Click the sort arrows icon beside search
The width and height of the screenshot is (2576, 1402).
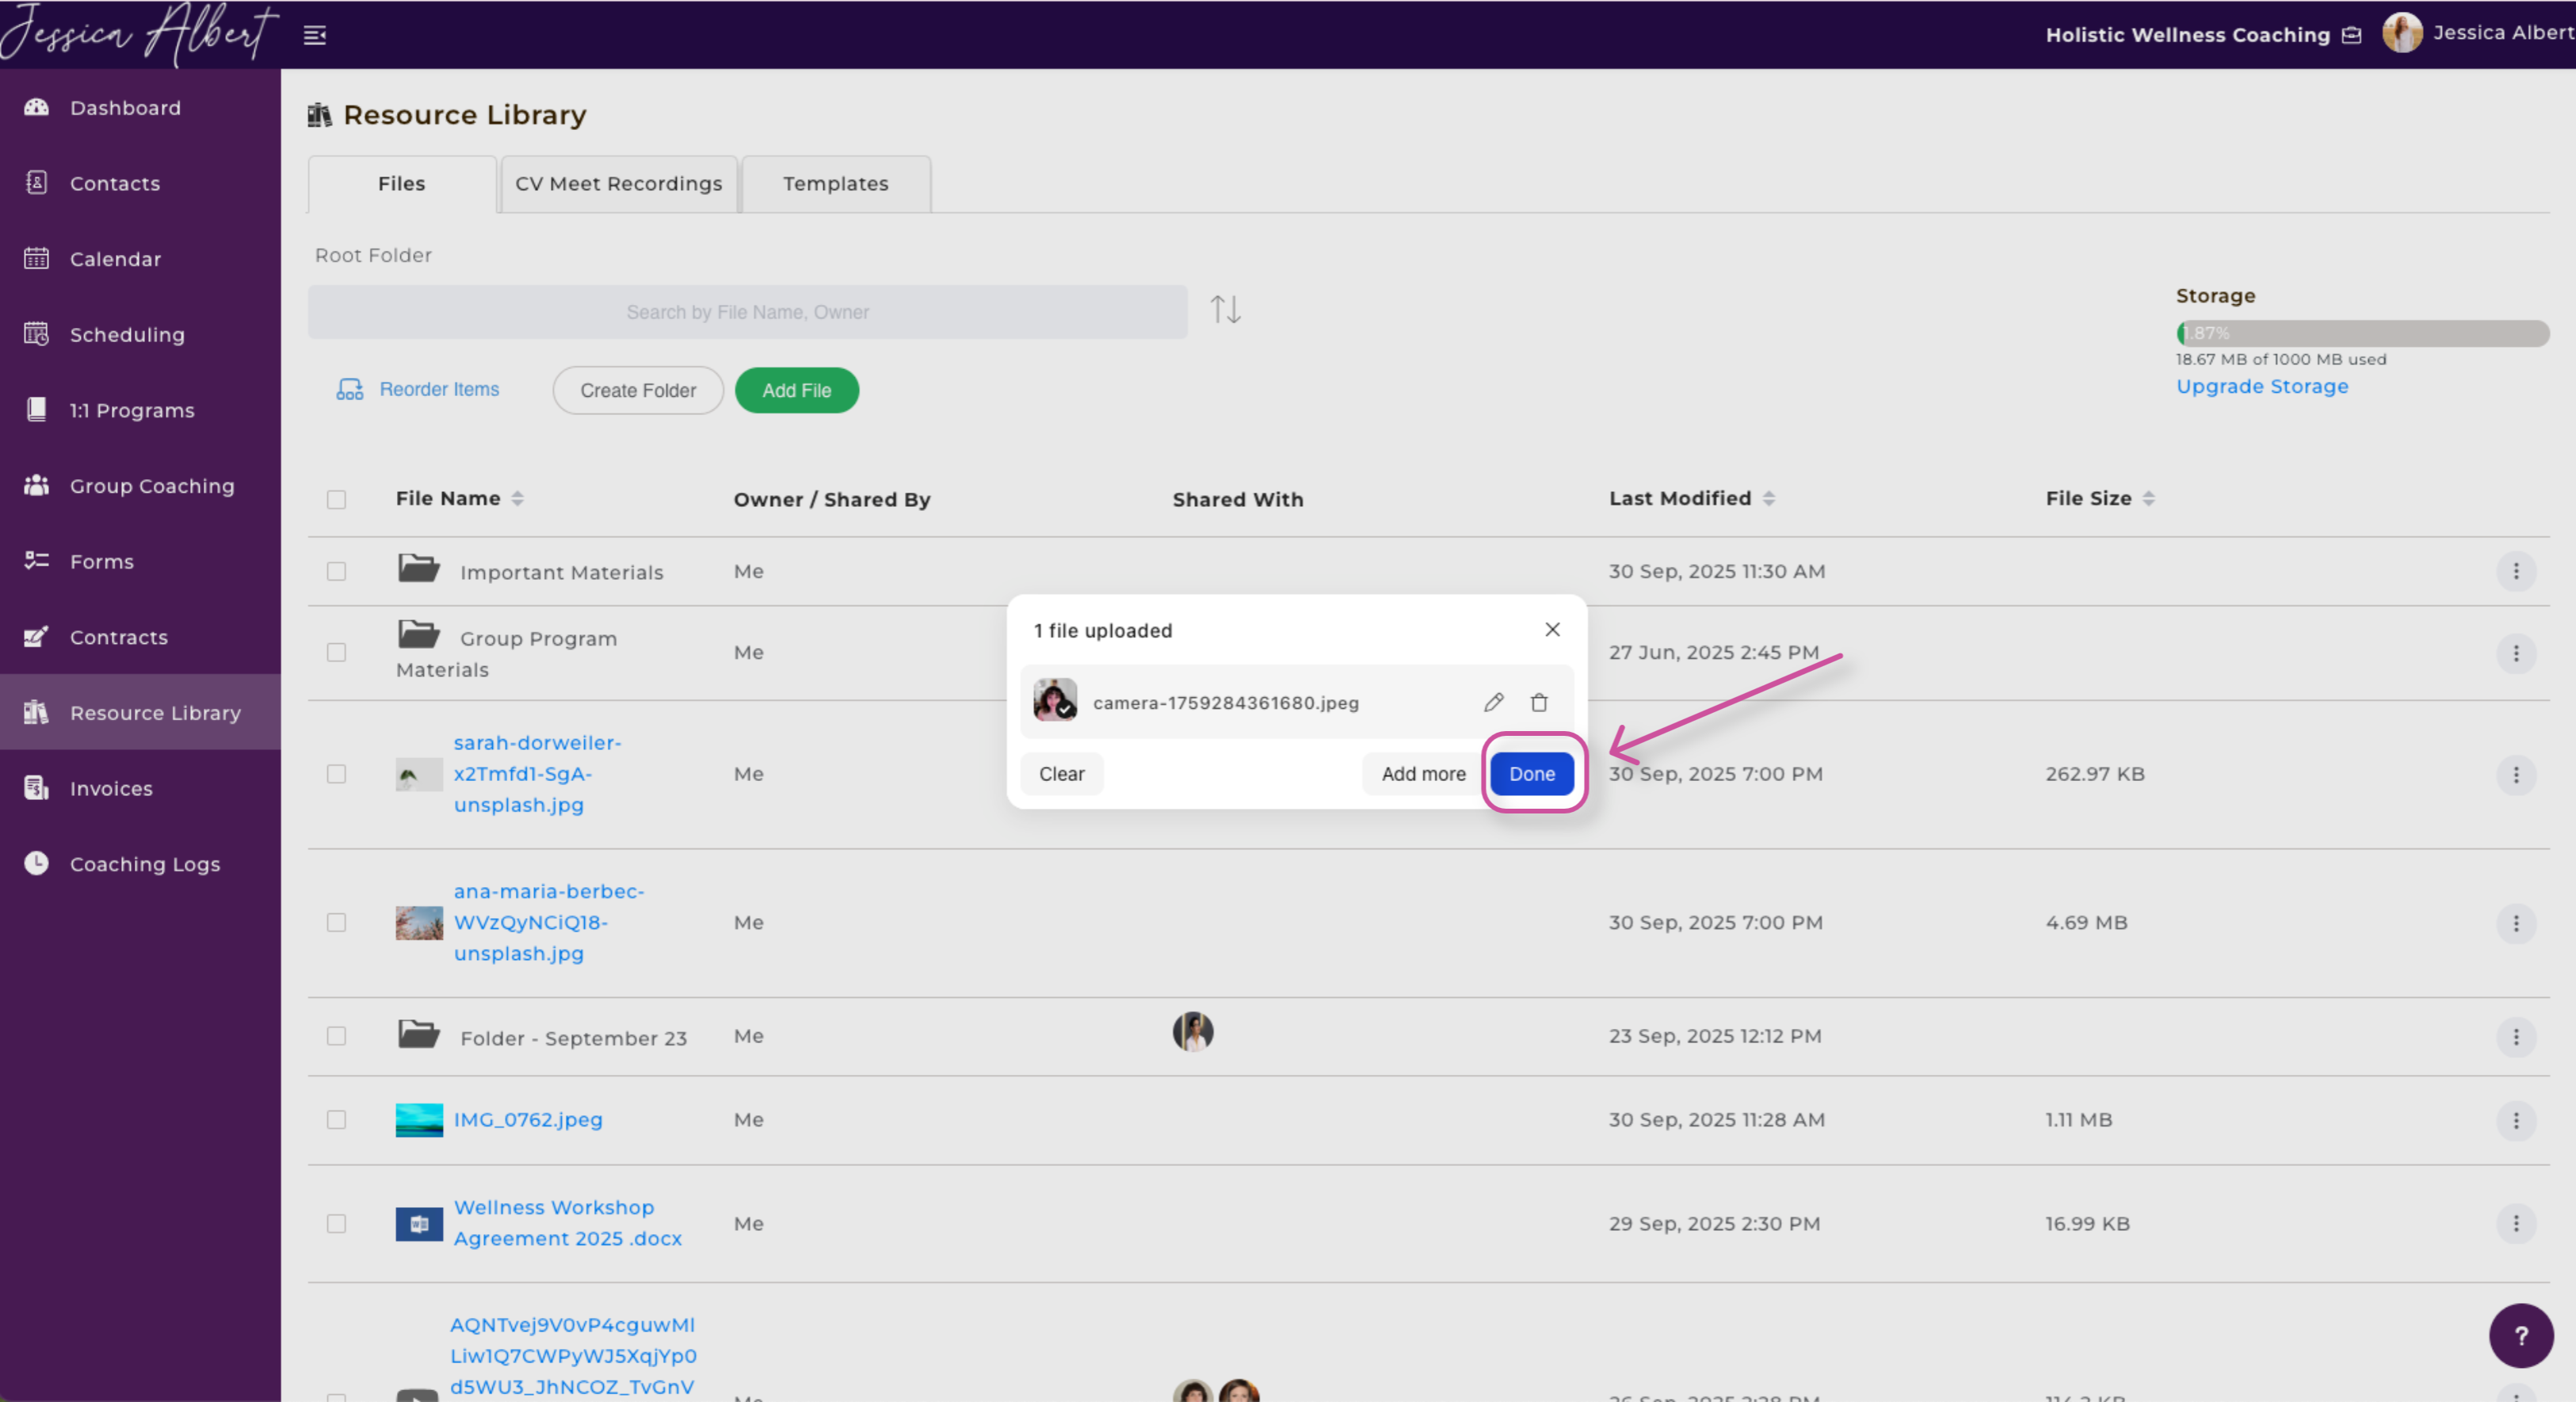[1225, 310]
